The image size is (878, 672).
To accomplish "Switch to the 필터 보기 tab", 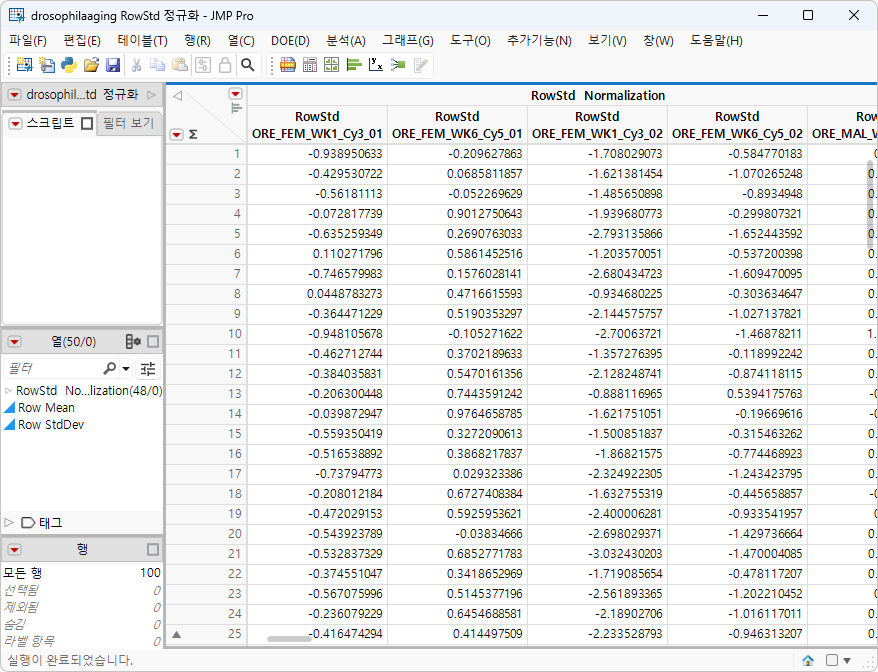I will [x=128, y=123].
